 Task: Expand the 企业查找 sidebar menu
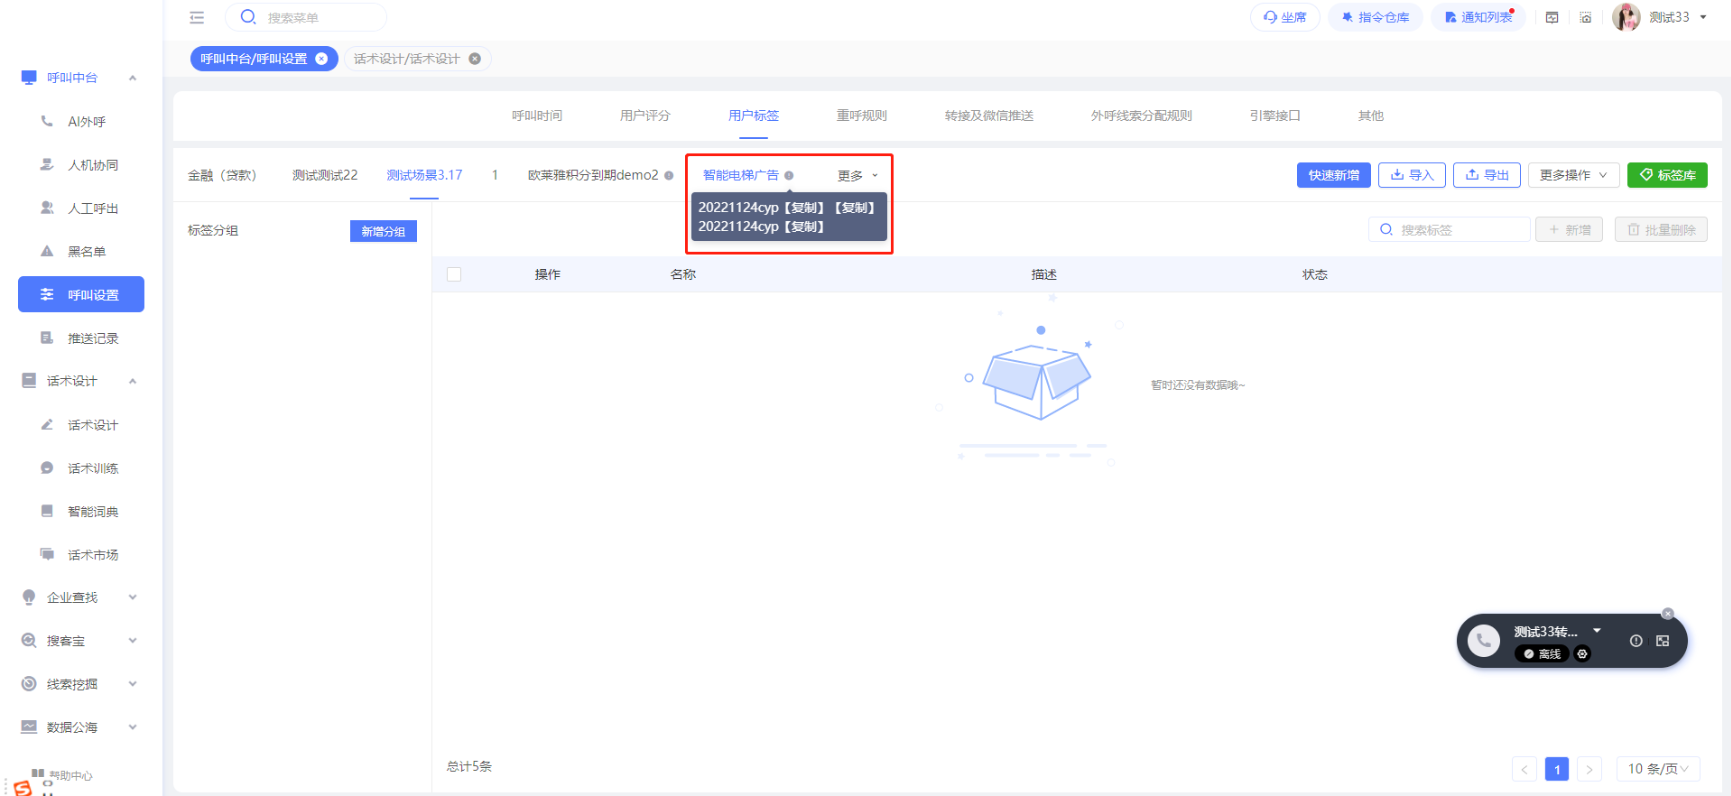pyautogui.click(x=78, y=598)
